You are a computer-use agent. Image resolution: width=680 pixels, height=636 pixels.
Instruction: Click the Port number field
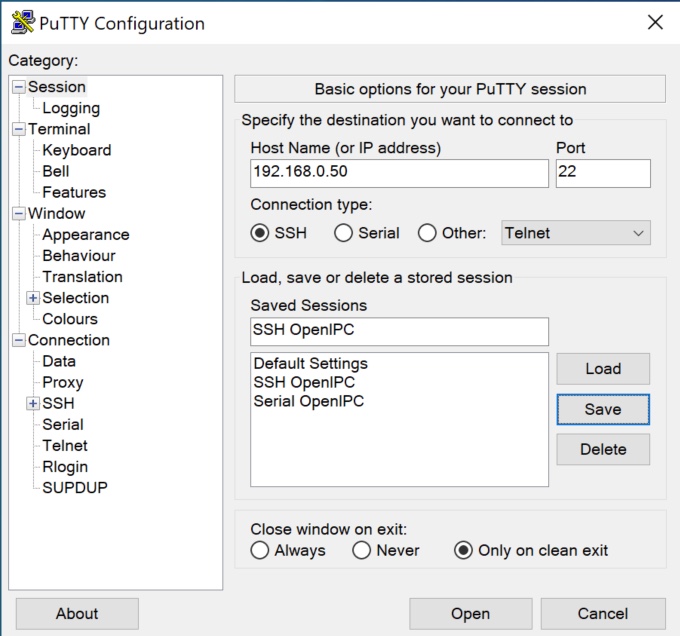pyautogui.click(x=602, y=173)
